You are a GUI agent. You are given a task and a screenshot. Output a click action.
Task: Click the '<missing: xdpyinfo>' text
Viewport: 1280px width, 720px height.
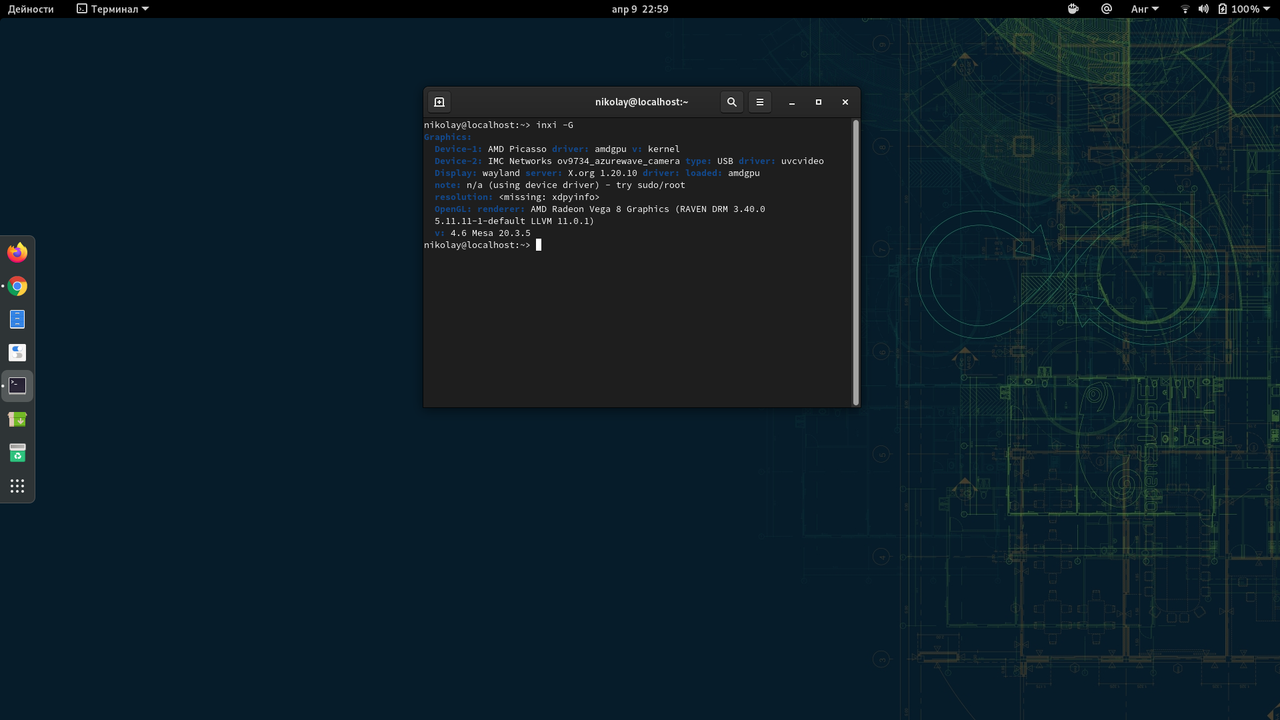pyautogui.click(x=549, y=197)
